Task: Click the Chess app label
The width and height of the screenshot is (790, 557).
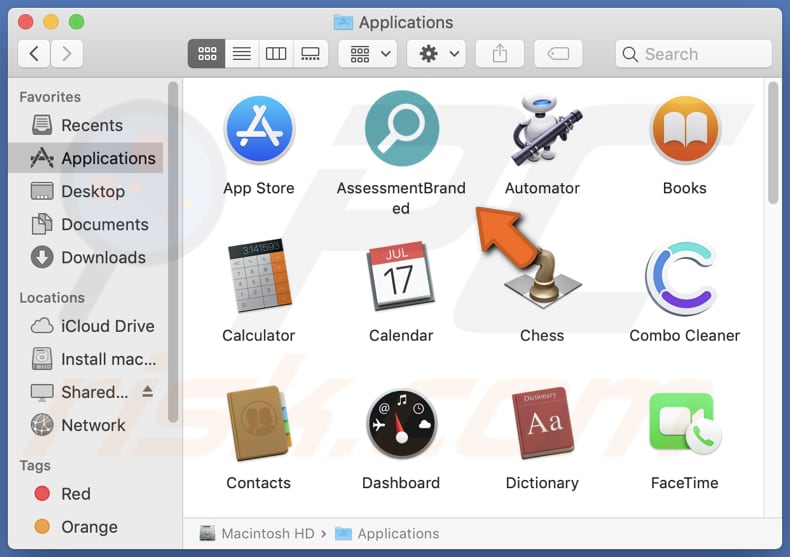Action: coord(542,335)
